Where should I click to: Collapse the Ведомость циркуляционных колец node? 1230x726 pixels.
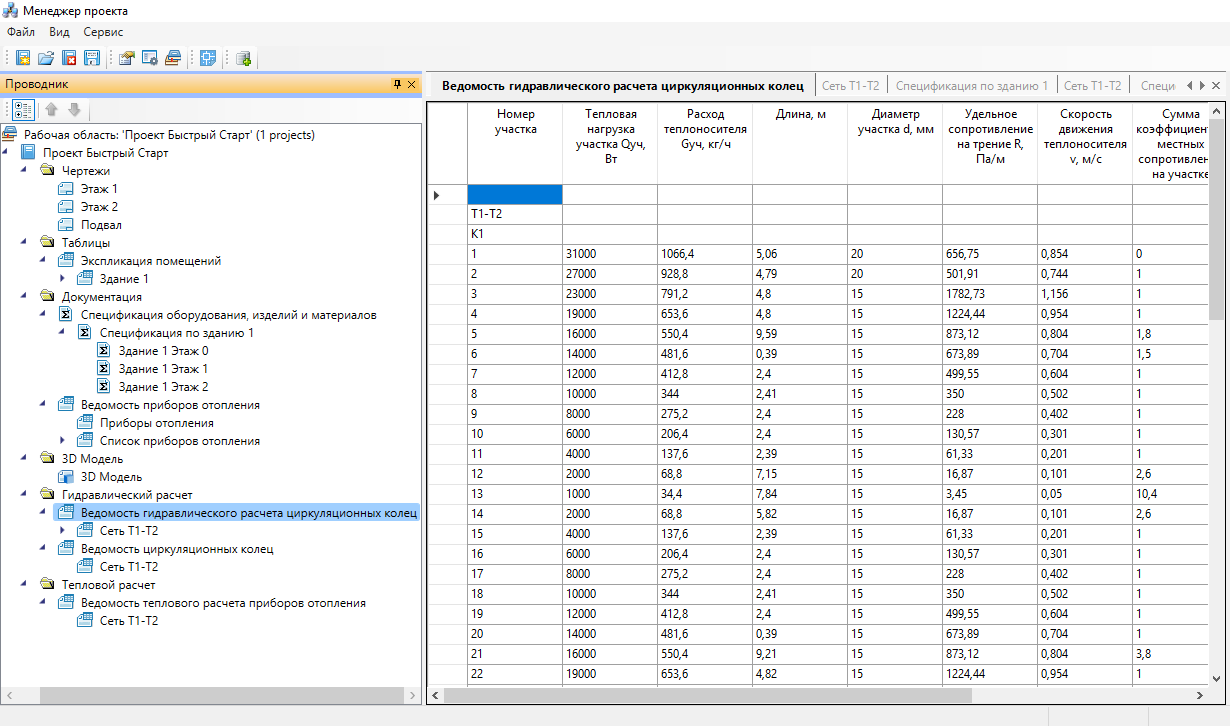click(44, 549)
